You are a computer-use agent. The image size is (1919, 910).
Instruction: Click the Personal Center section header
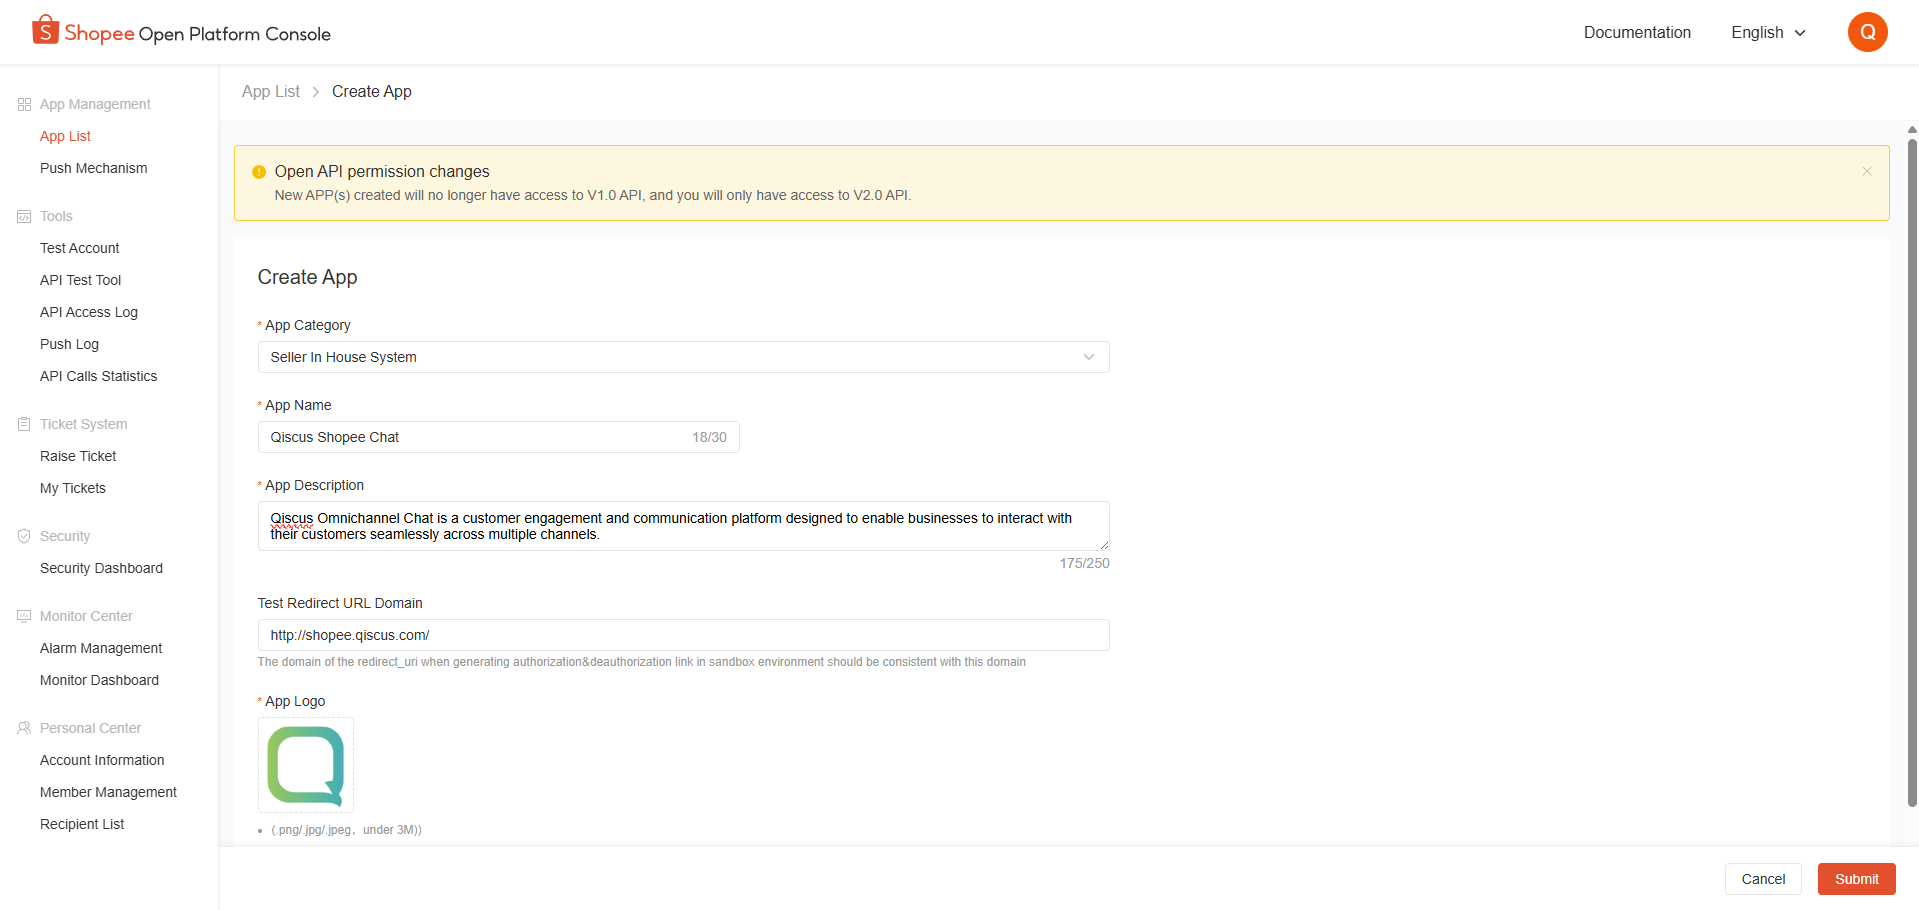click(90, 728)
